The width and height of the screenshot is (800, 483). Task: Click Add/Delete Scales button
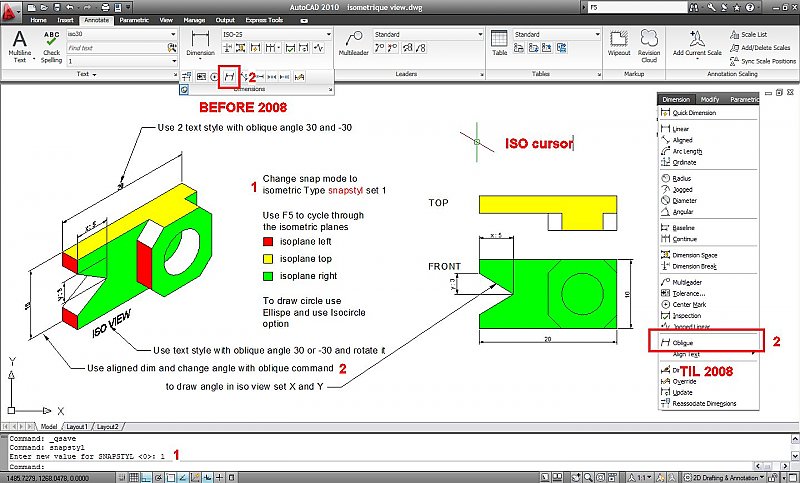pos(760,47)
